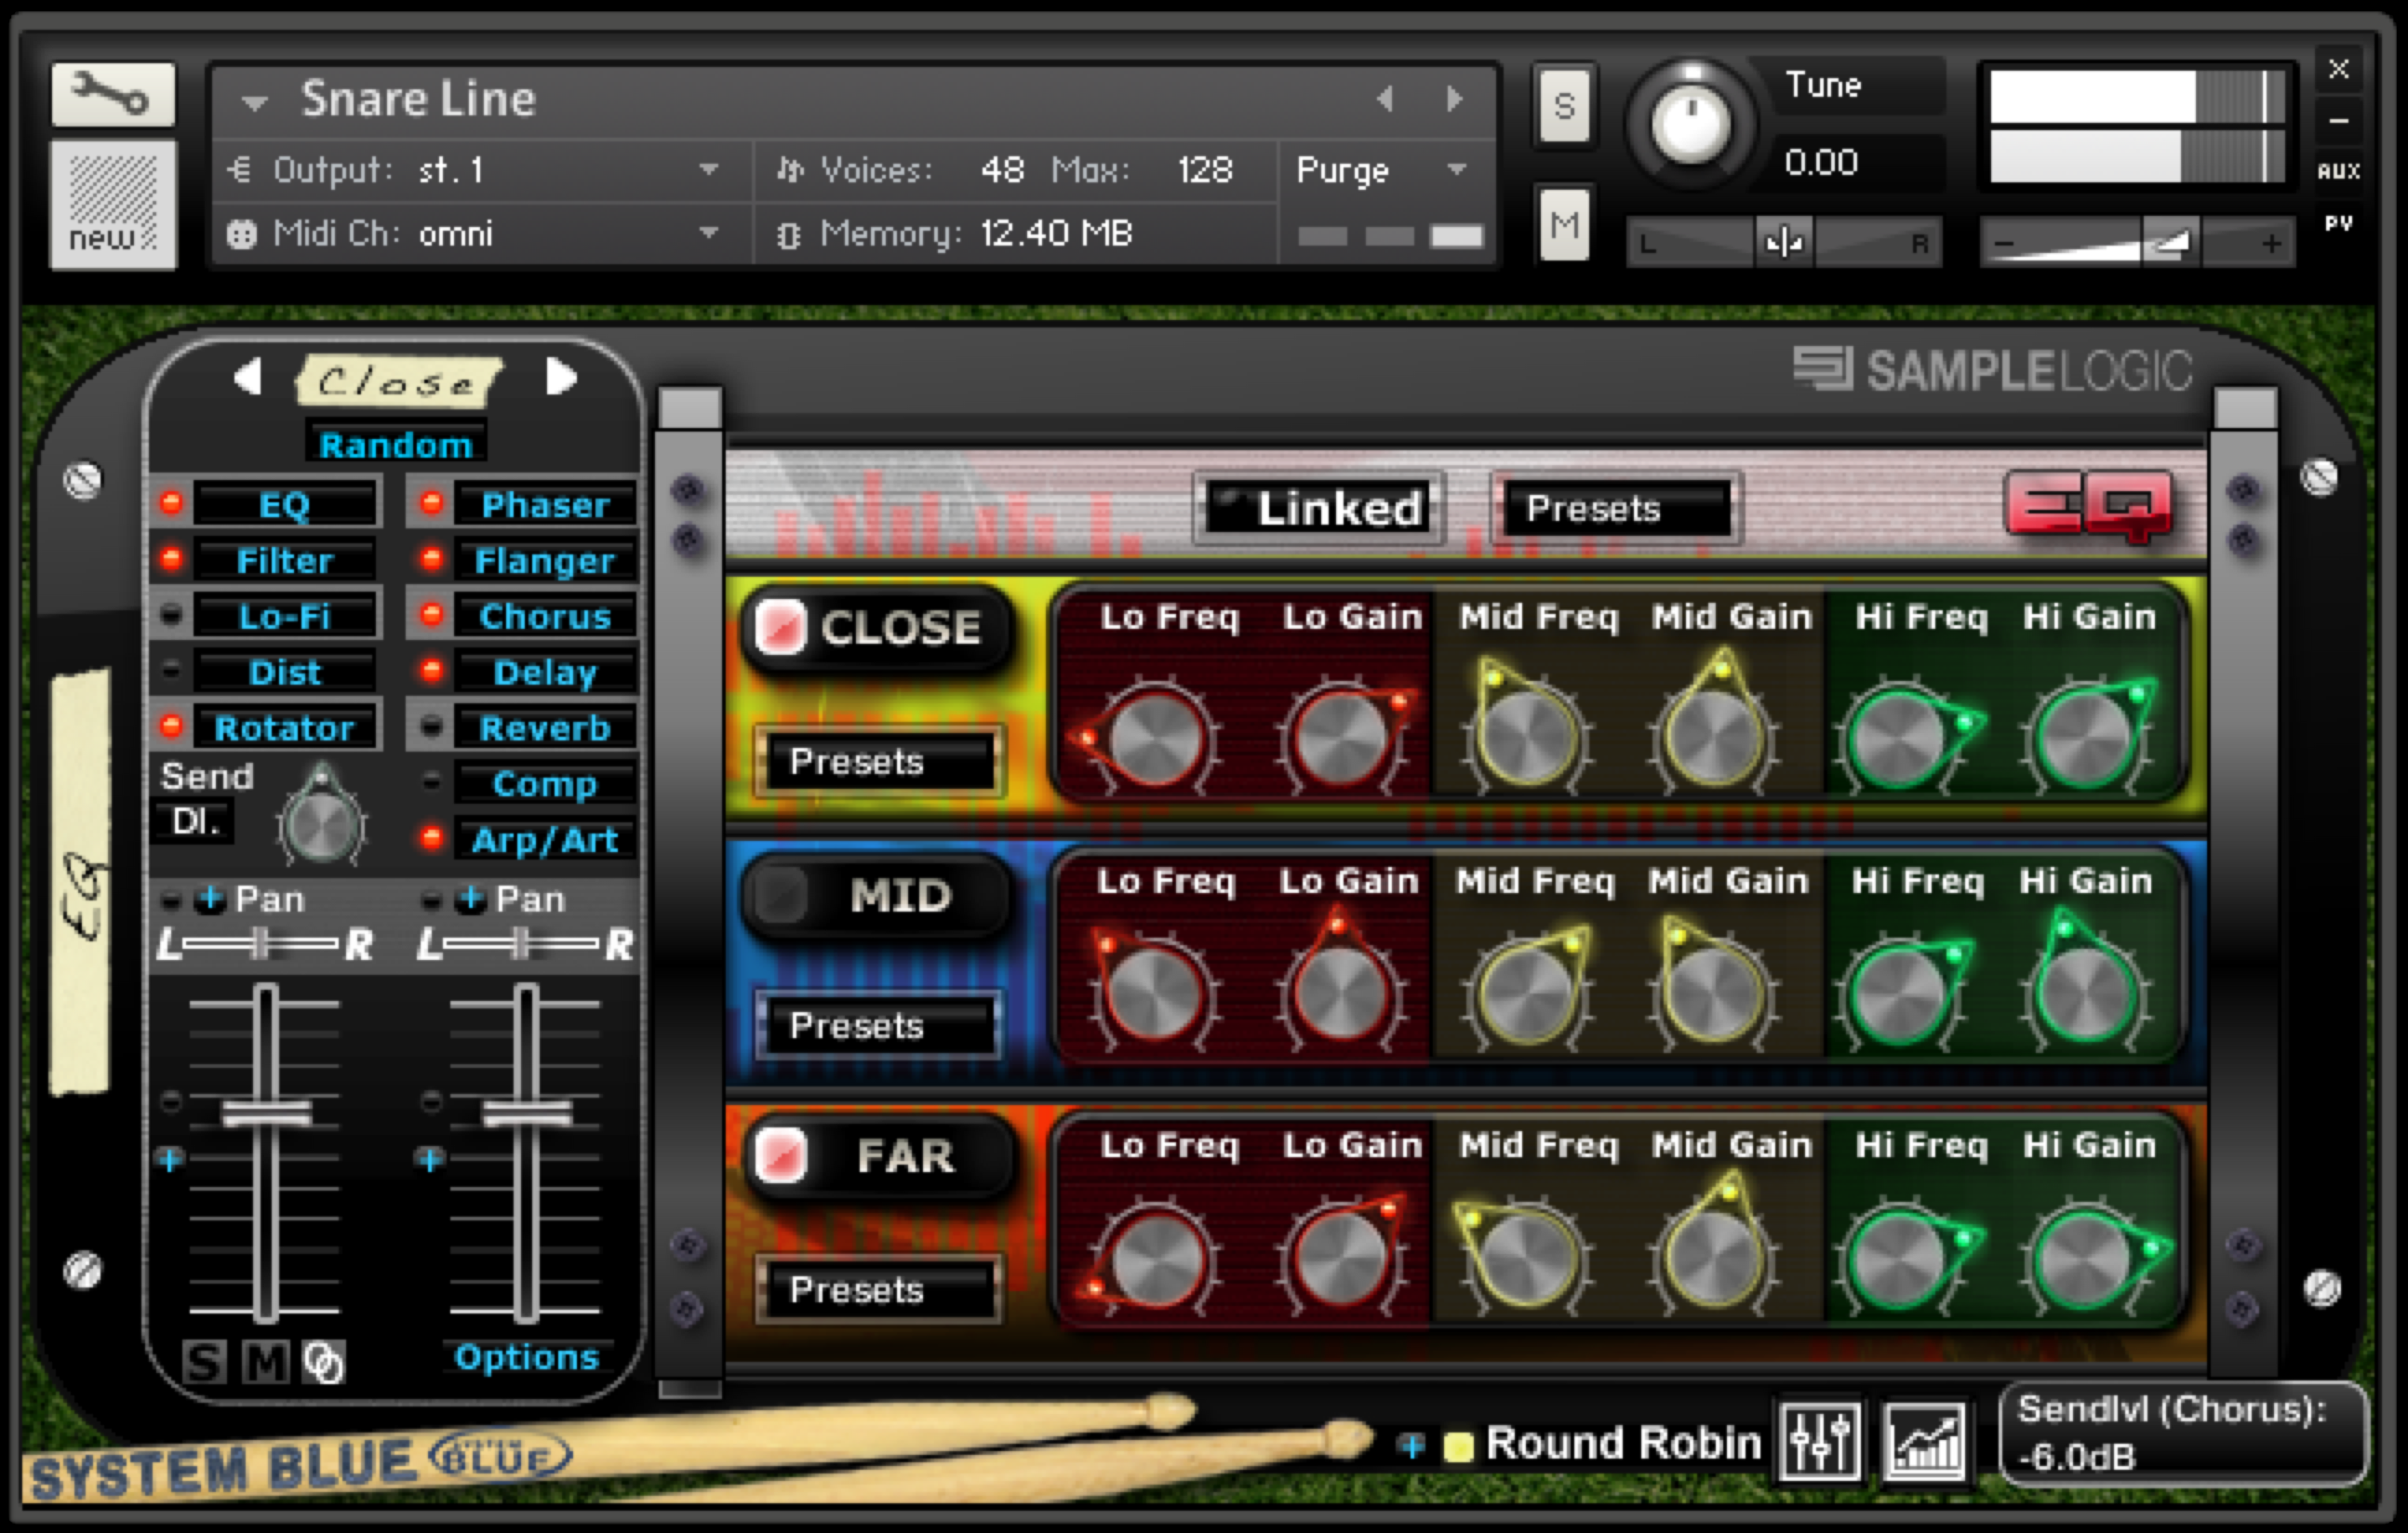2408x1533 pixels.
Task: Open the Flanger effect page
Action: pyautogui.click(x=544, y=561)
